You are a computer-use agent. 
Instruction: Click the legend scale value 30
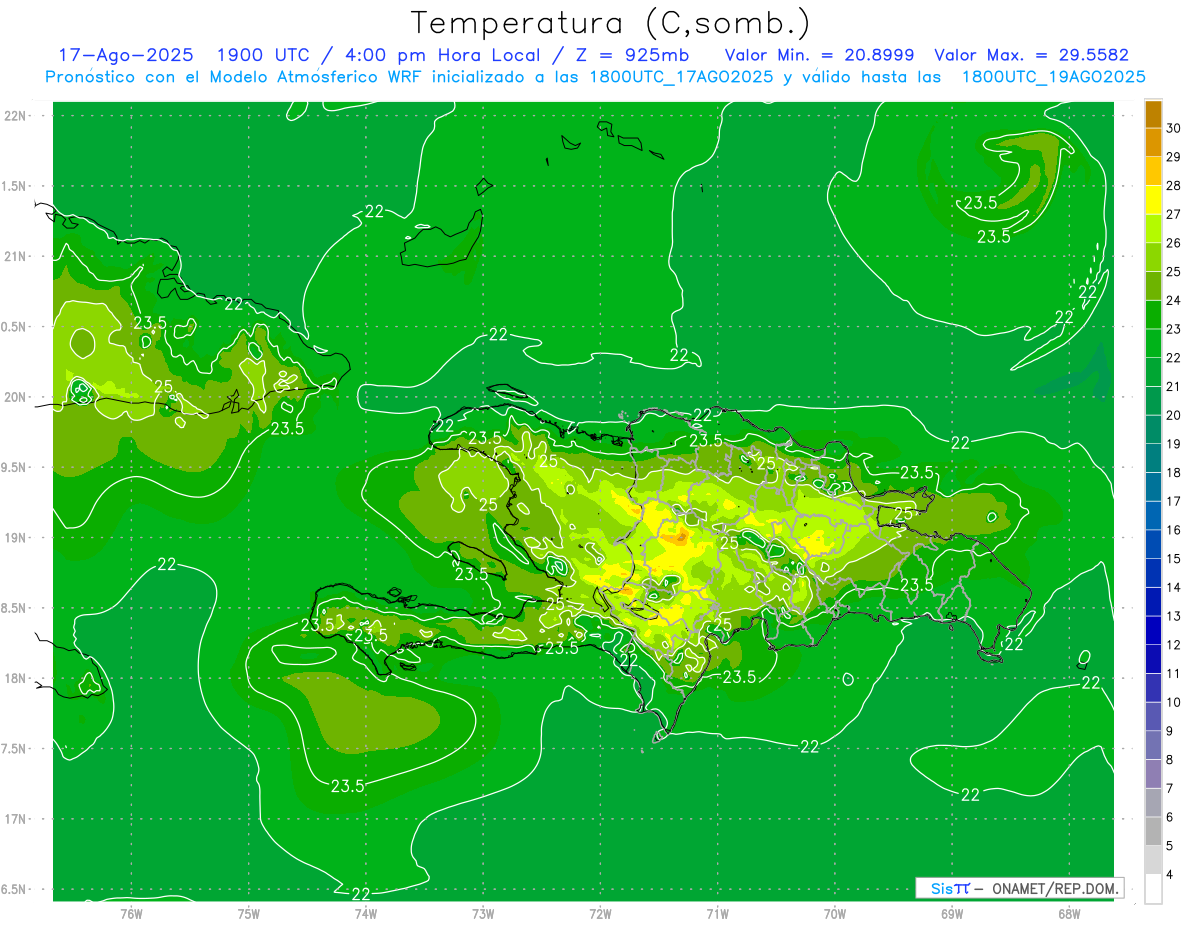point(1174,128)
